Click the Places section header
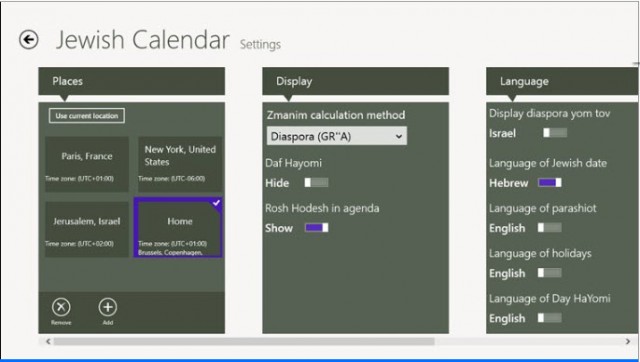Screen dimensions: 640x362 coord(131,81)
